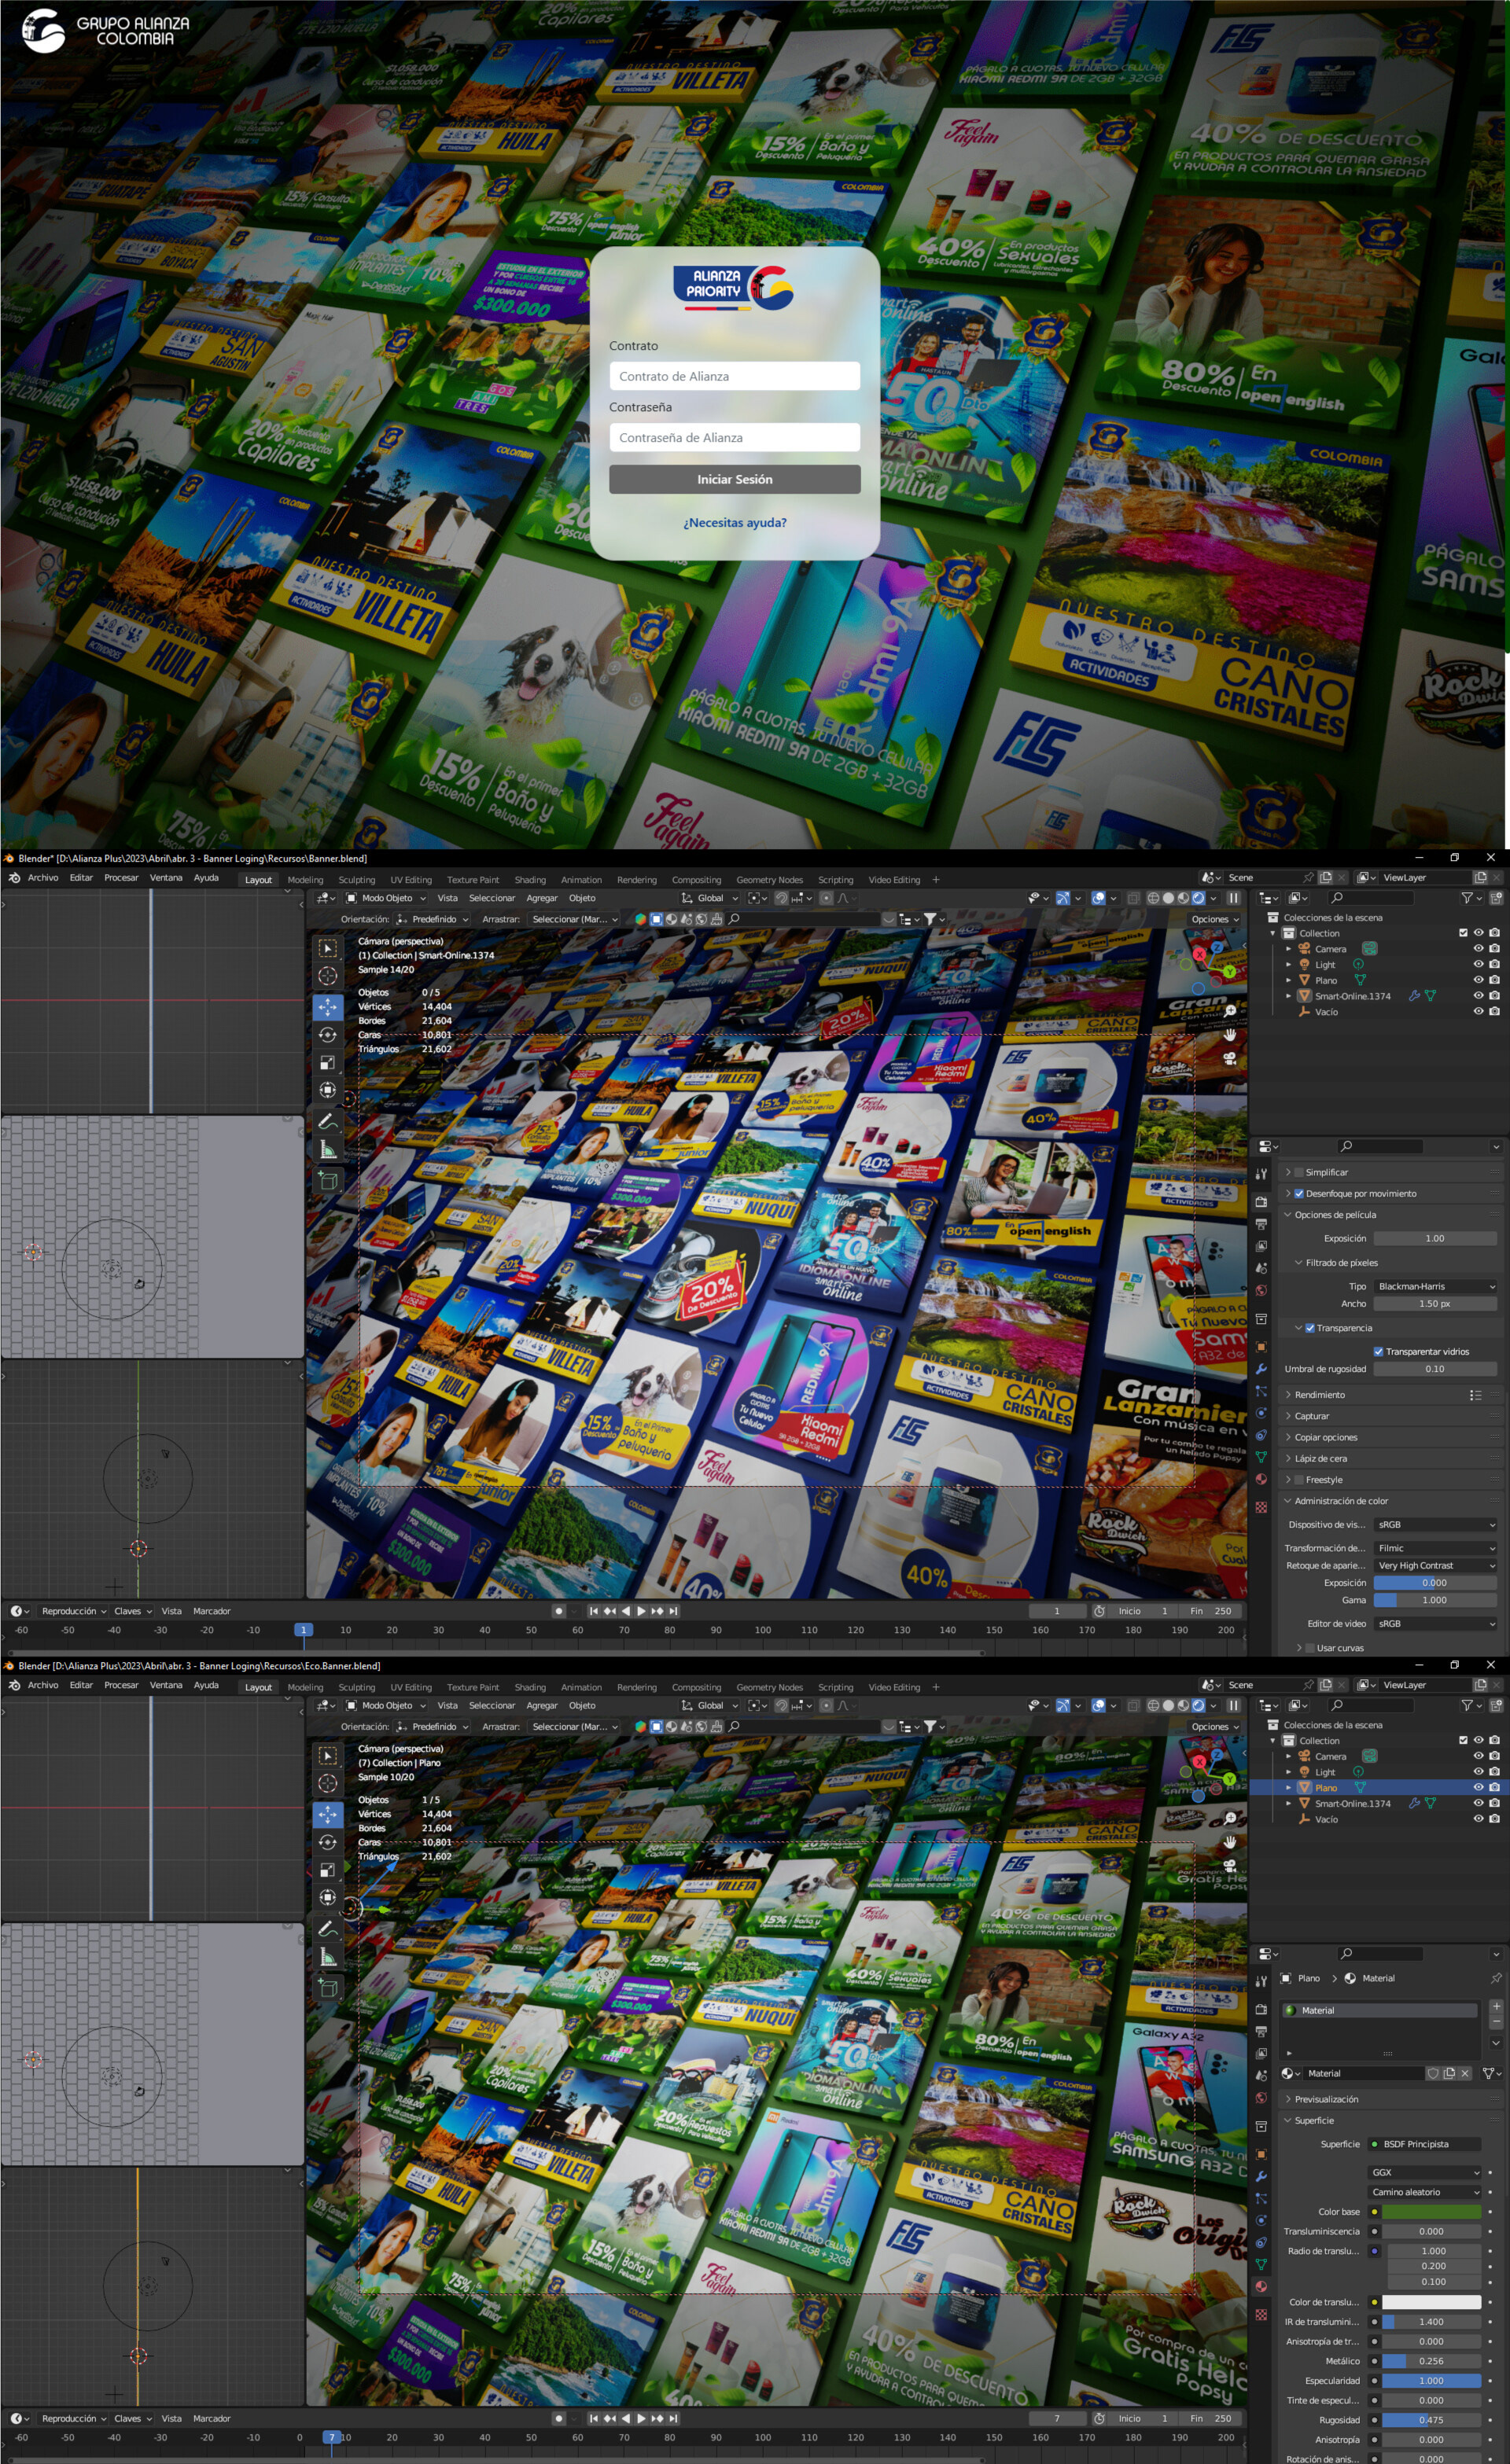Open the Procesar menu in the Eco.Banner.blend window
Screen dimensions: 1510x2464
pyautogui.click(x=121, y=1685)
